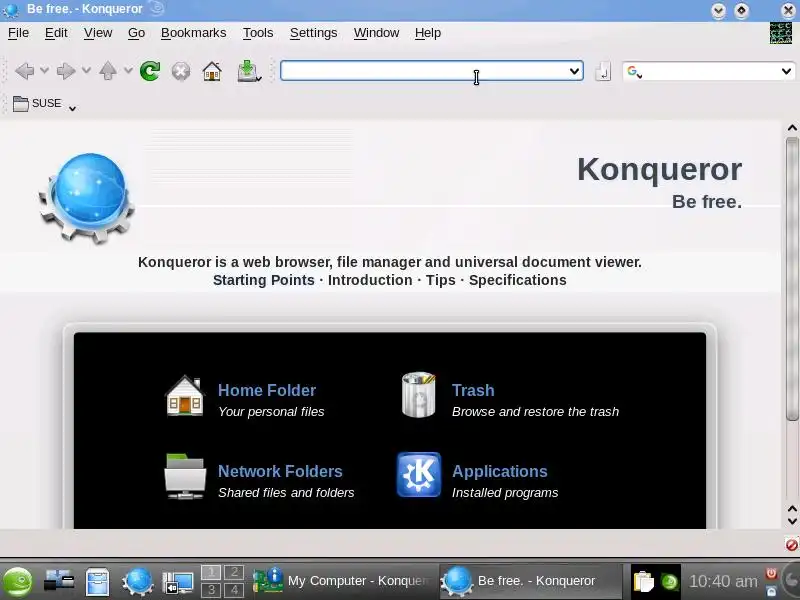Click the Be free. - Konqueror taskbar button
Viewport: 800px width, 600px height.
point(531,581)
